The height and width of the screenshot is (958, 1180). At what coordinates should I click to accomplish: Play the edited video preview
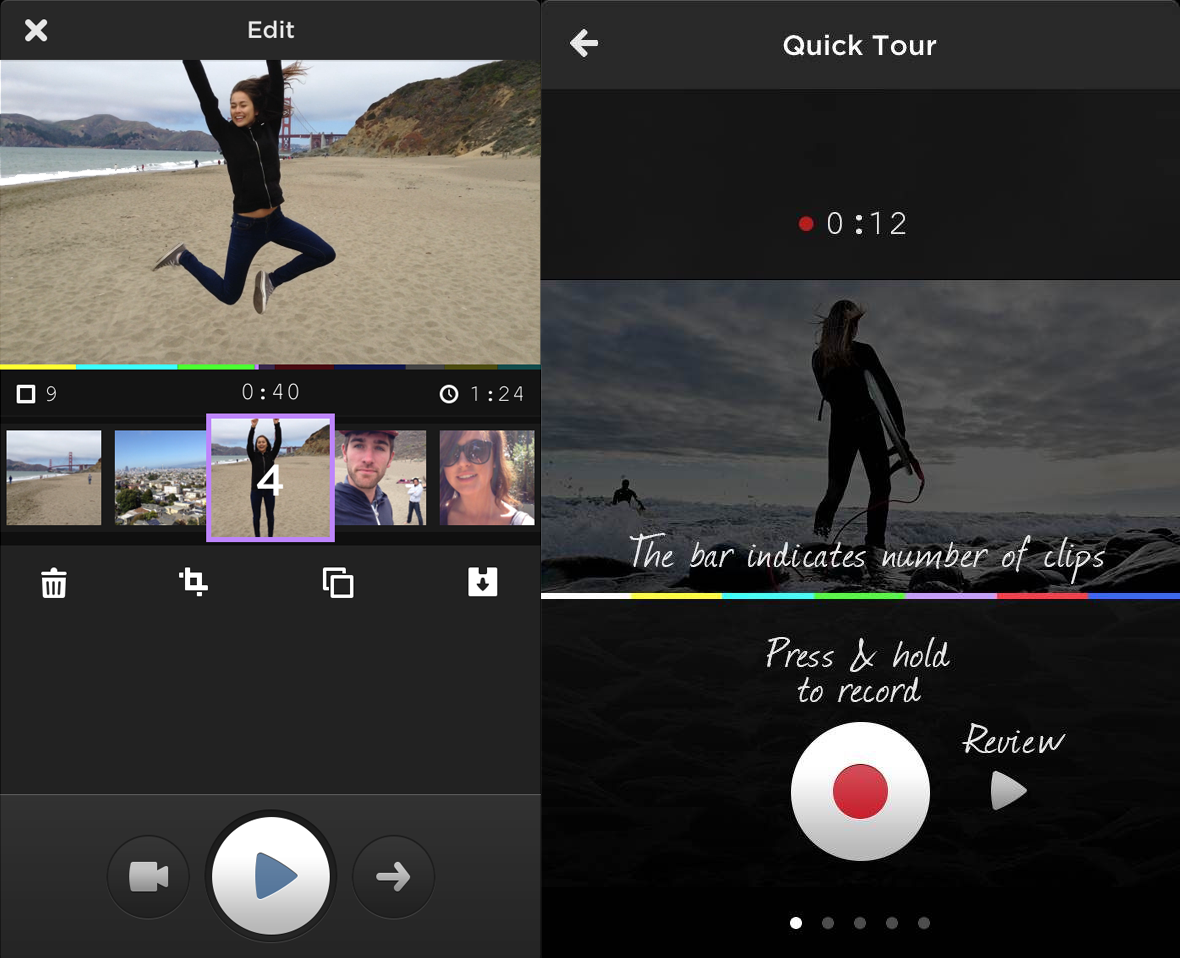270,876
